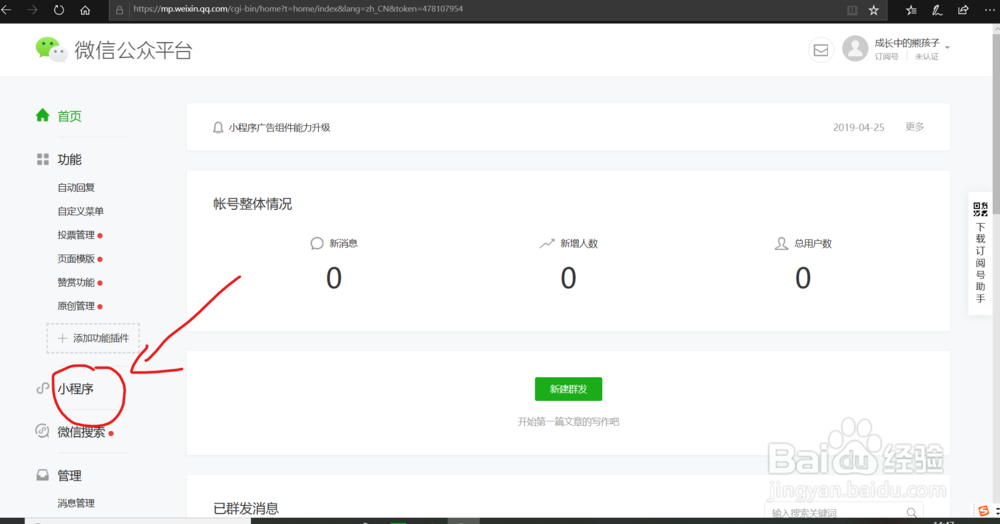The height and width of the screenshot is (524, 1000).
Task: Click 更多 announcements link
Action: [x=915, y=127]
